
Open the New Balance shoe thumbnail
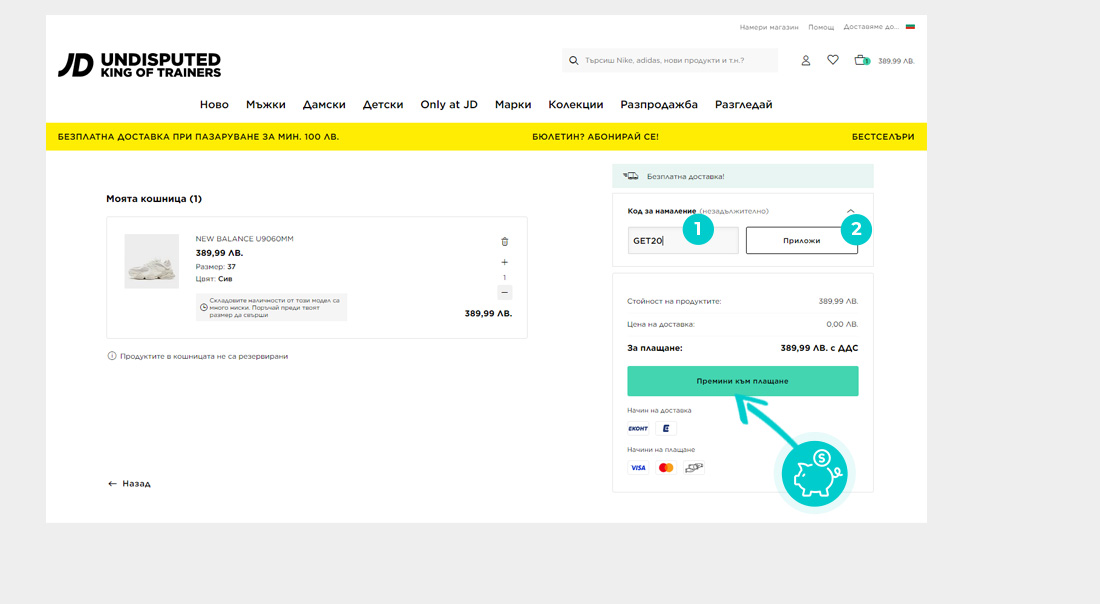coord(152,261)
